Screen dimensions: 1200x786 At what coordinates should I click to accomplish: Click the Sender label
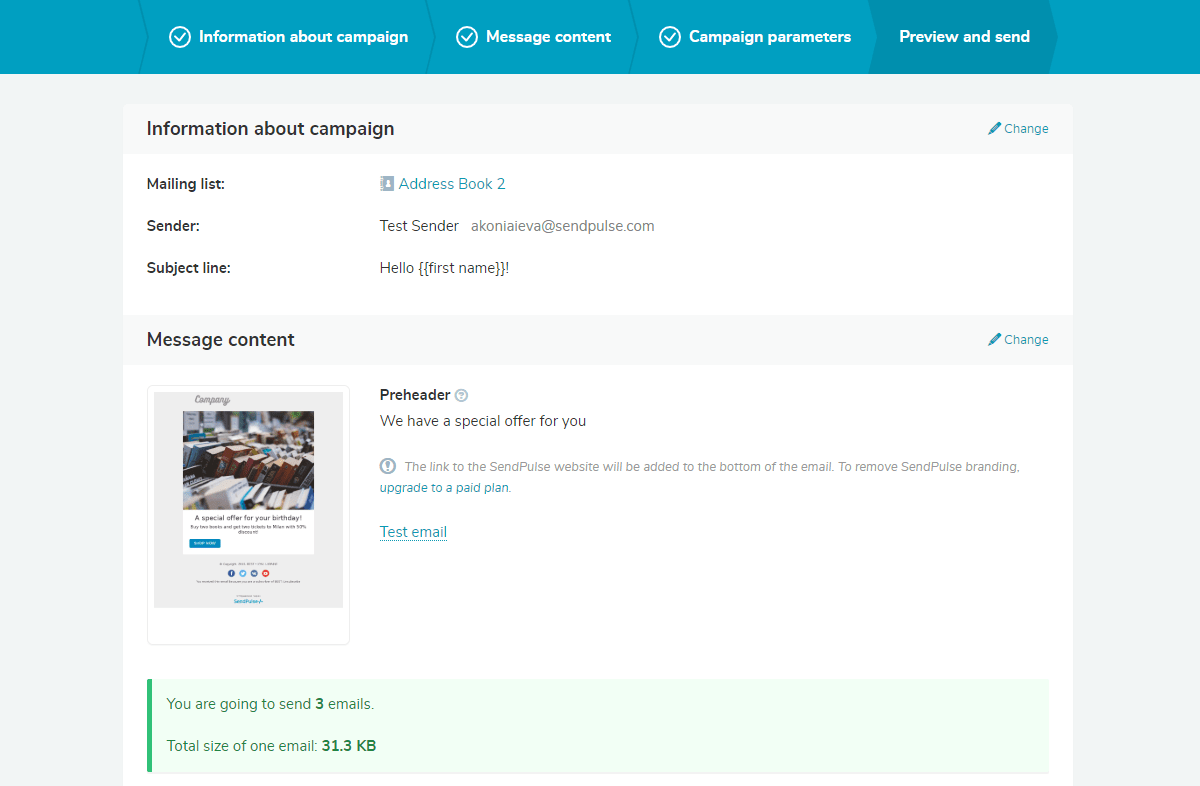pos(173,226)
